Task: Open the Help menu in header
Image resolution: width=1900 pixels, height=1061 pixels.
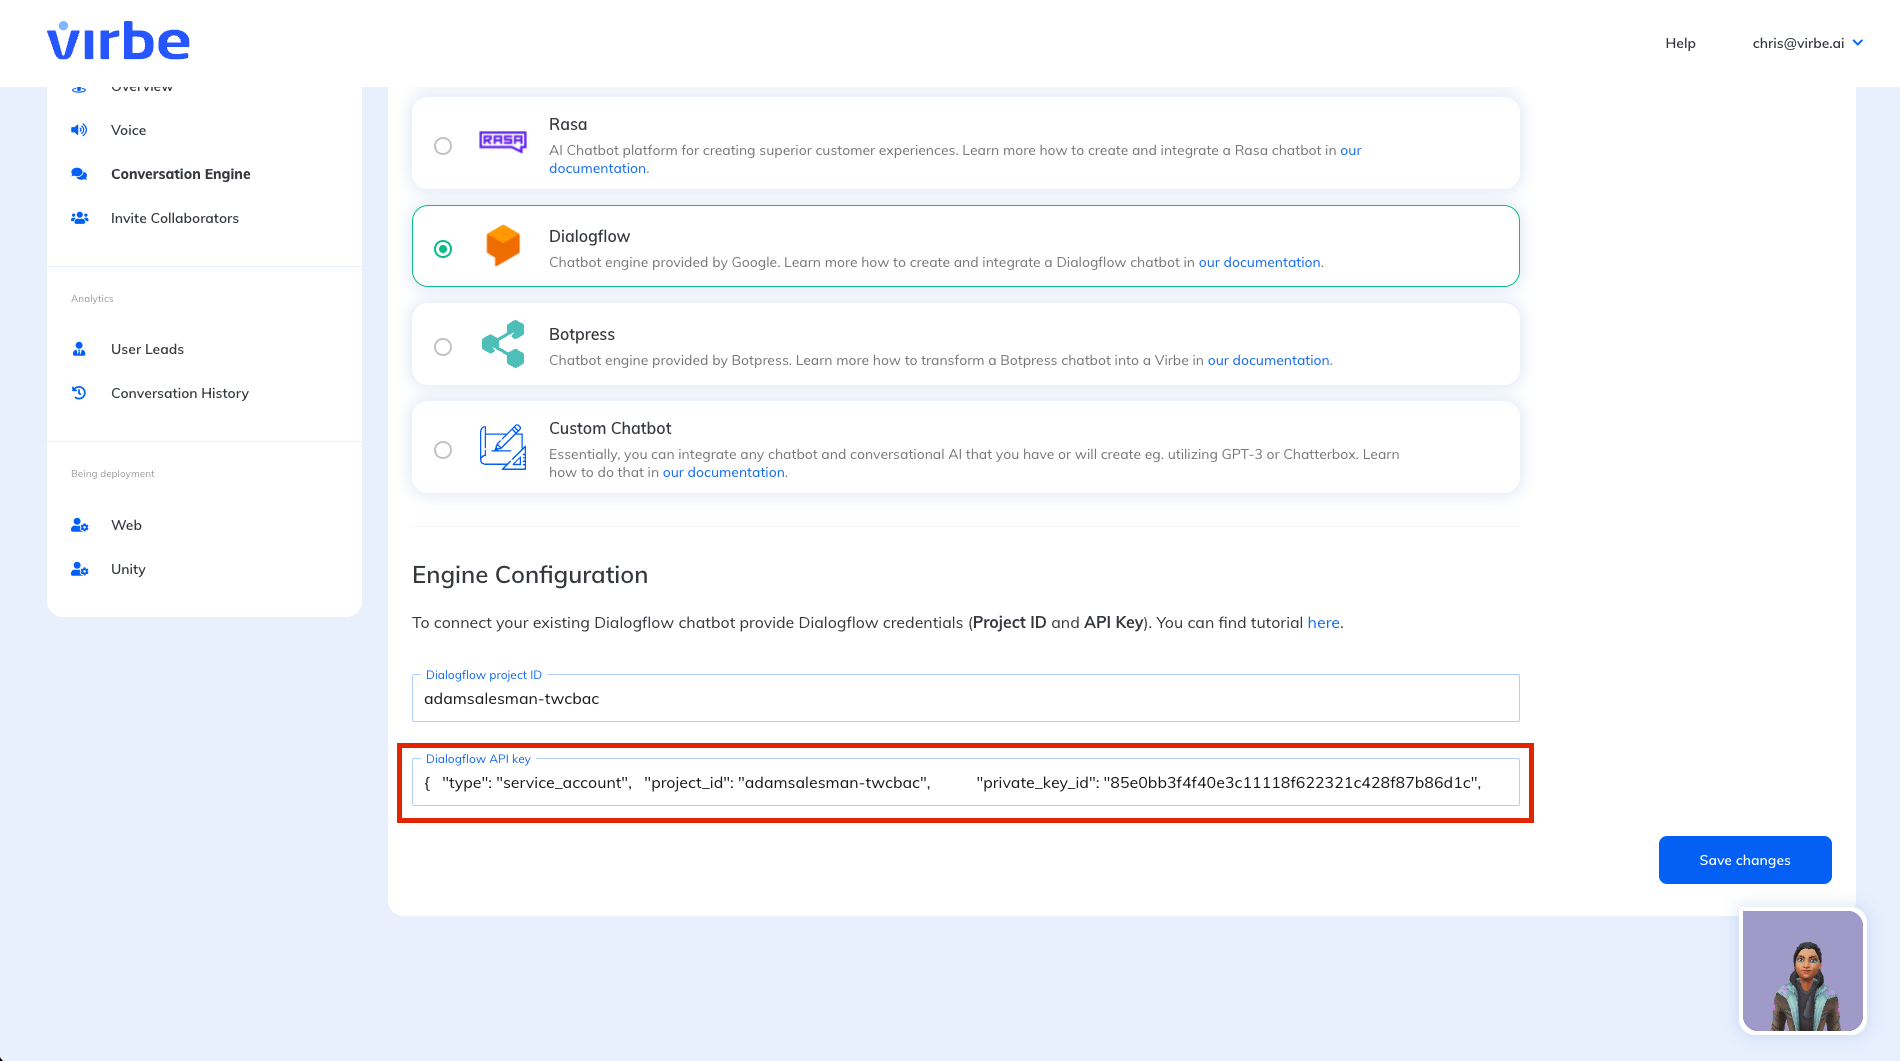Action: [1680, 43]
